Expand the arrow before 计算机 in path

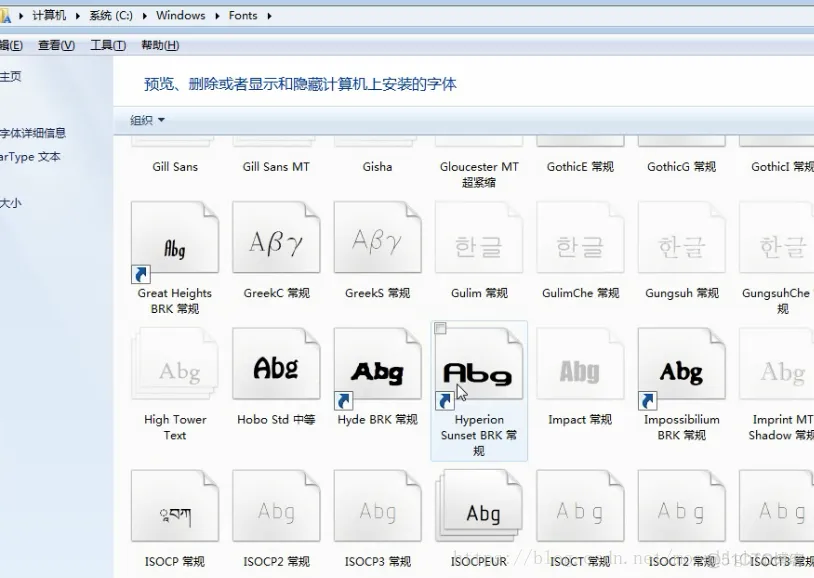21,16
